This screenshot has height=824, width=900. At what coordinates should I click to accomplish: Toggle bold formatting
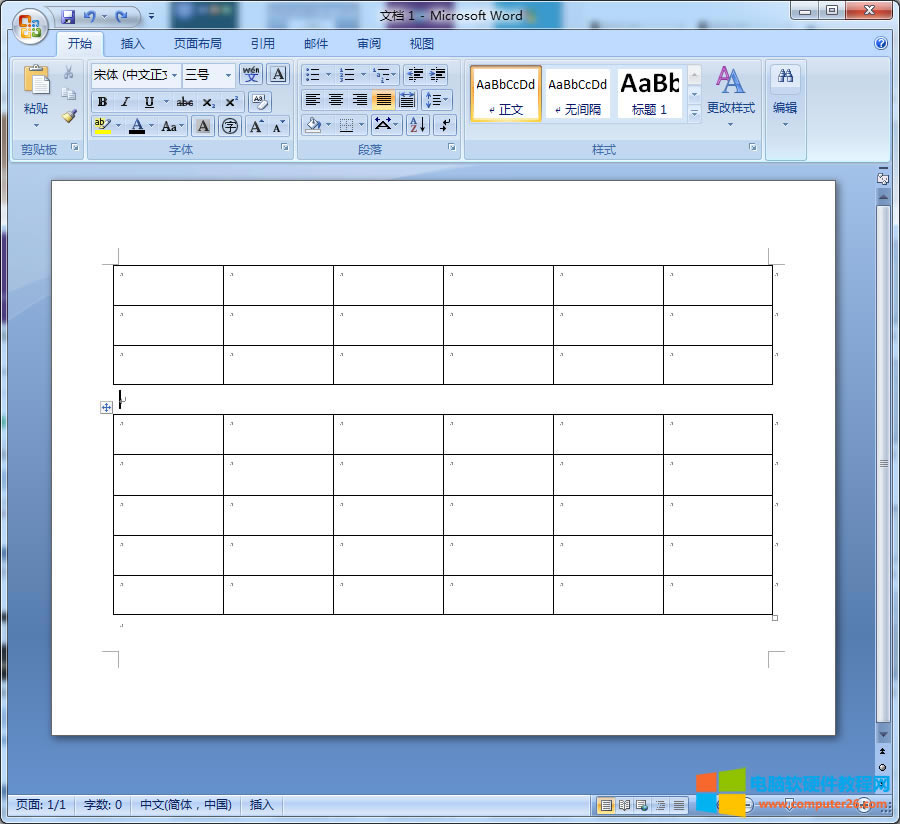tap(102, 101)
